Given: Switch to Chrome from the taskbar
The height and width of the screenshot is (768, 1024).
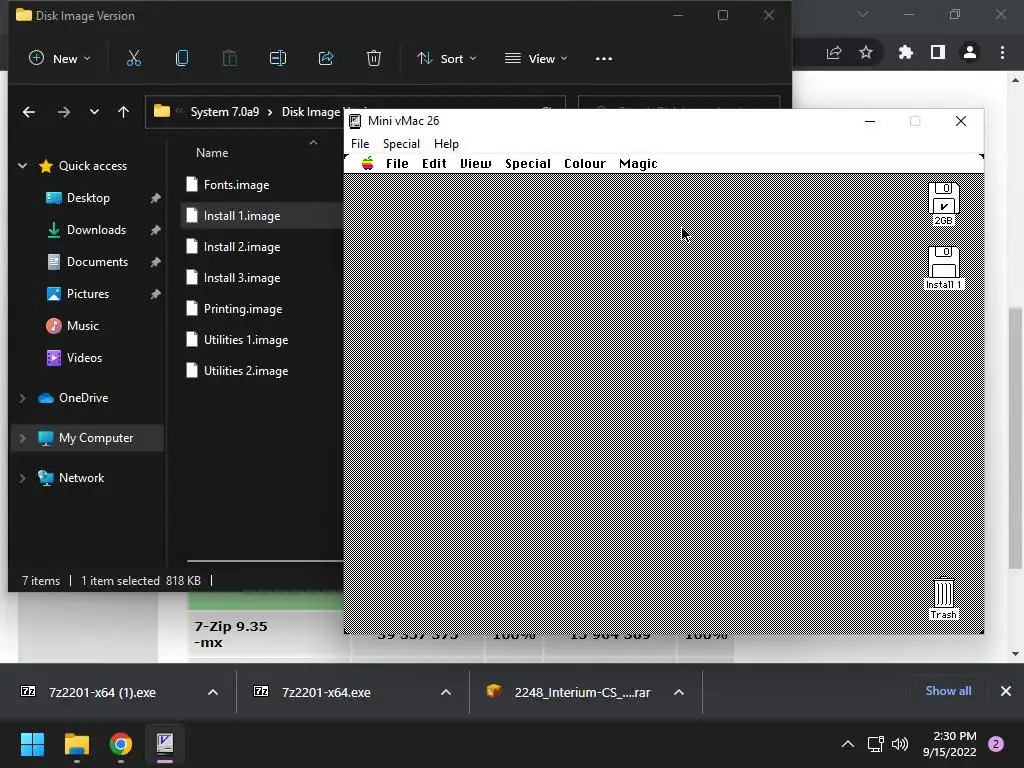Looking at the screenshot, I should pos(121,744).
